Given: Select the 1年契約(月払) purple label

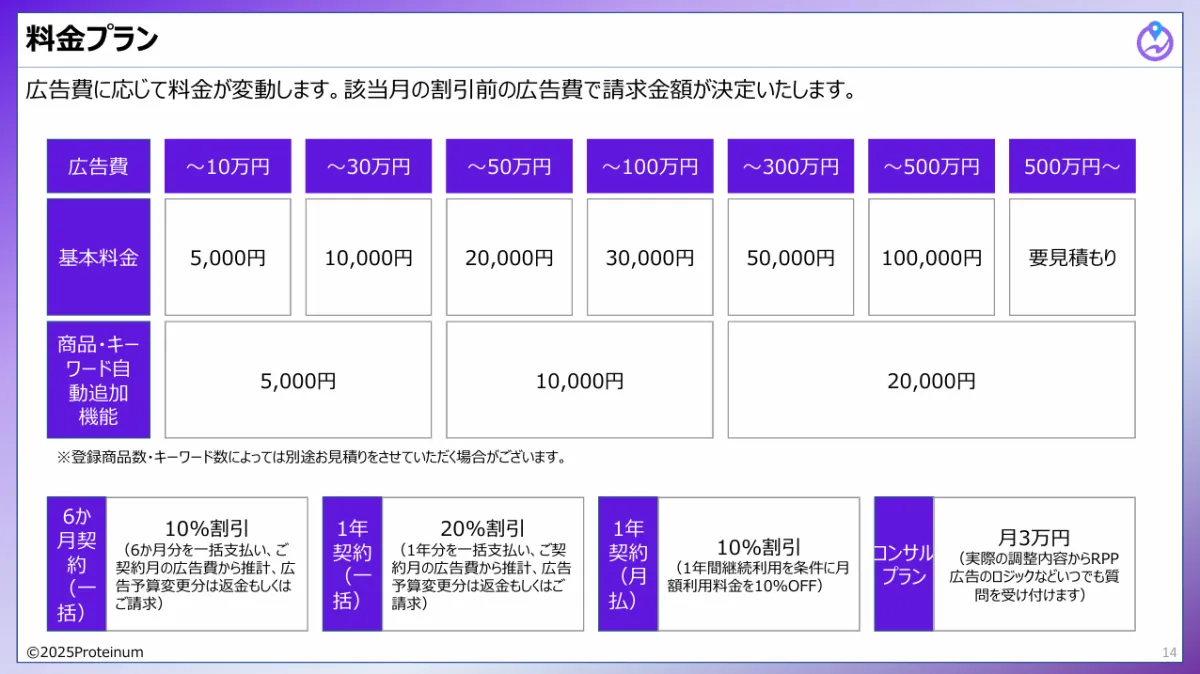Looking at the screenshot, I should 628,564.
